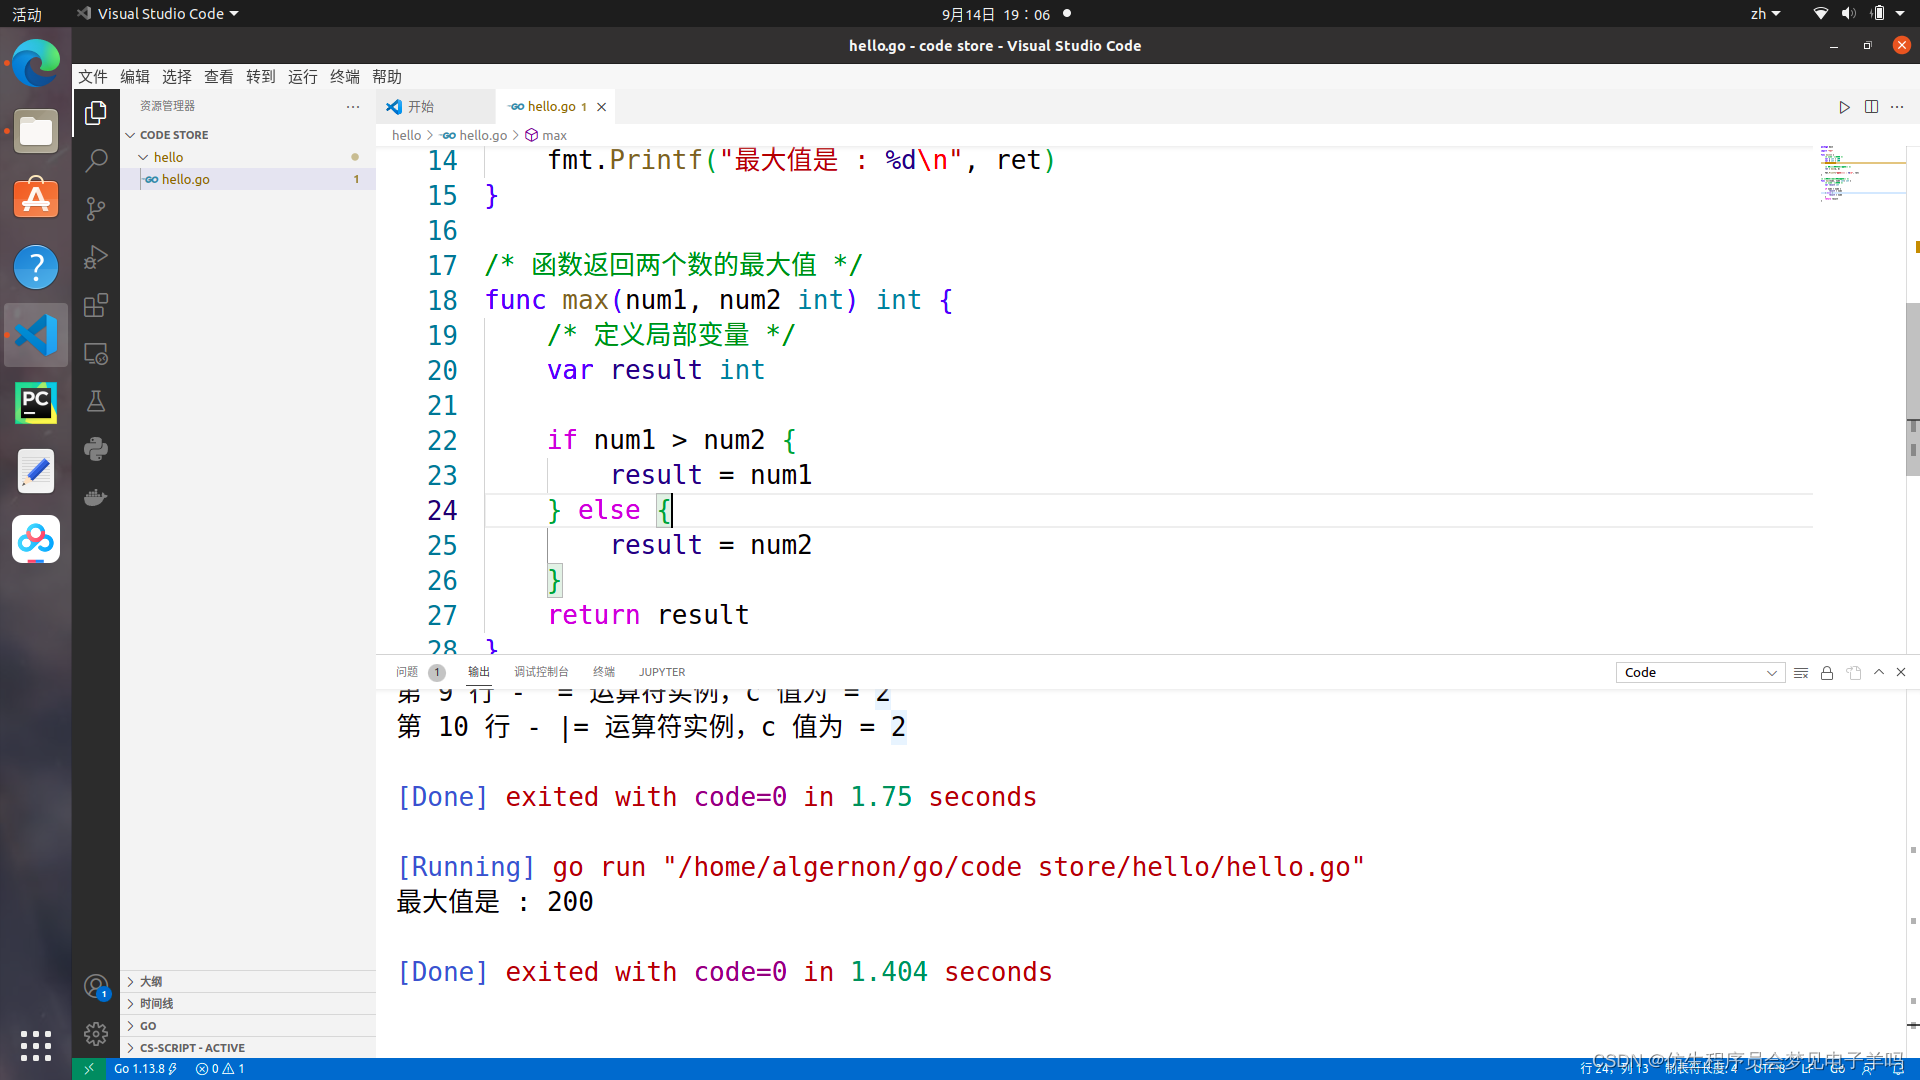Toggle the lock icon in terminal panel
The height and width of the screenshot is (1080, 1920).
[1826, 673]
